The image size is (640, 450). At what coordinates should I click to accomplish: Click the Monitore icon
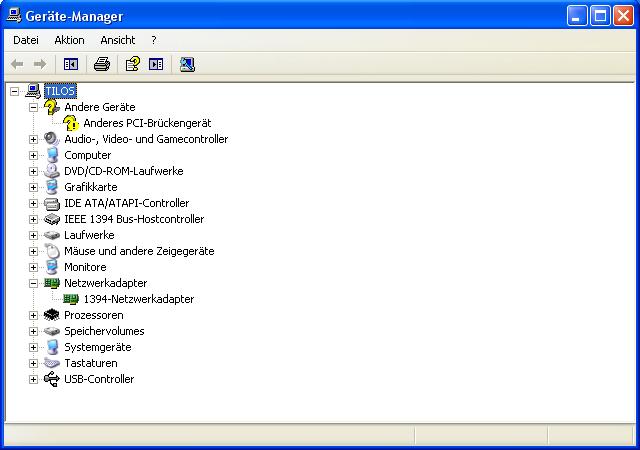52,267
